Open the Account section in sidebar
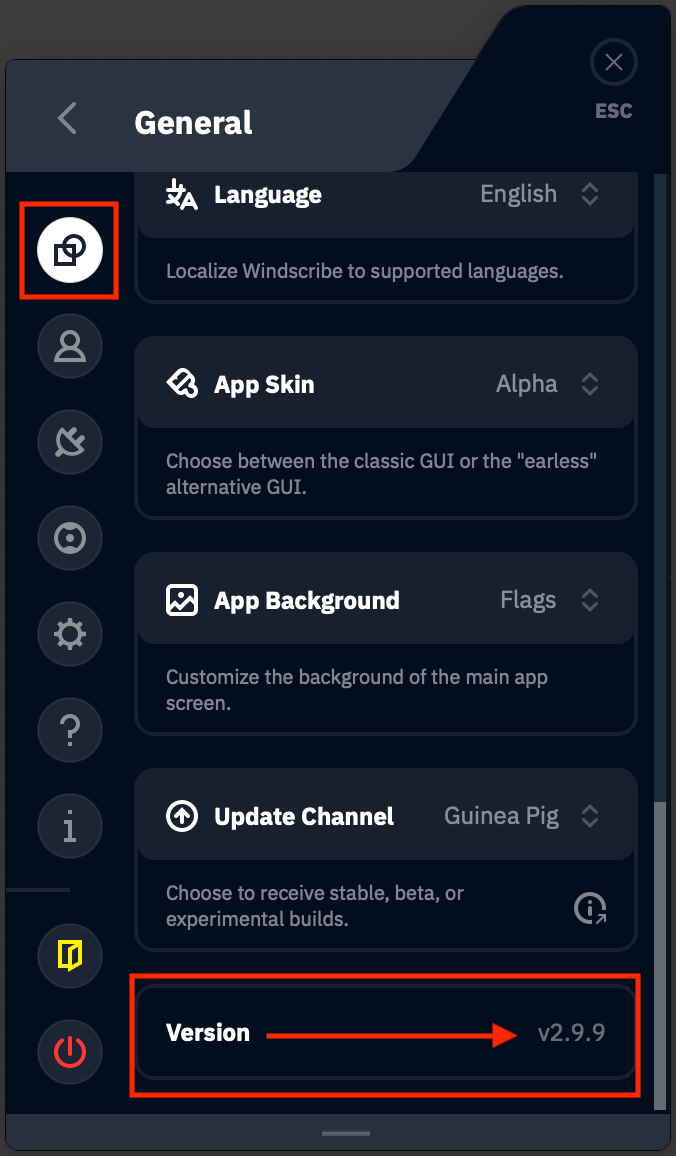676x1156 pixels. click(69, 346)
